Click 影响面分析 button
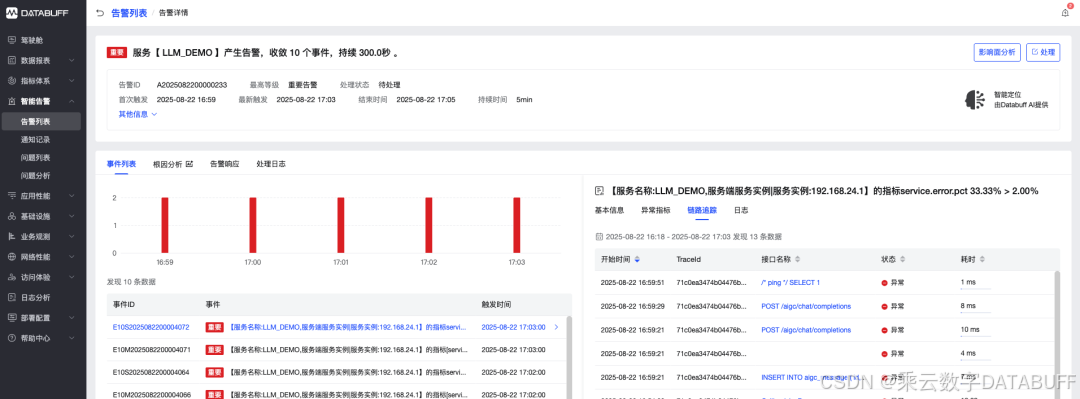 [997, 52]
